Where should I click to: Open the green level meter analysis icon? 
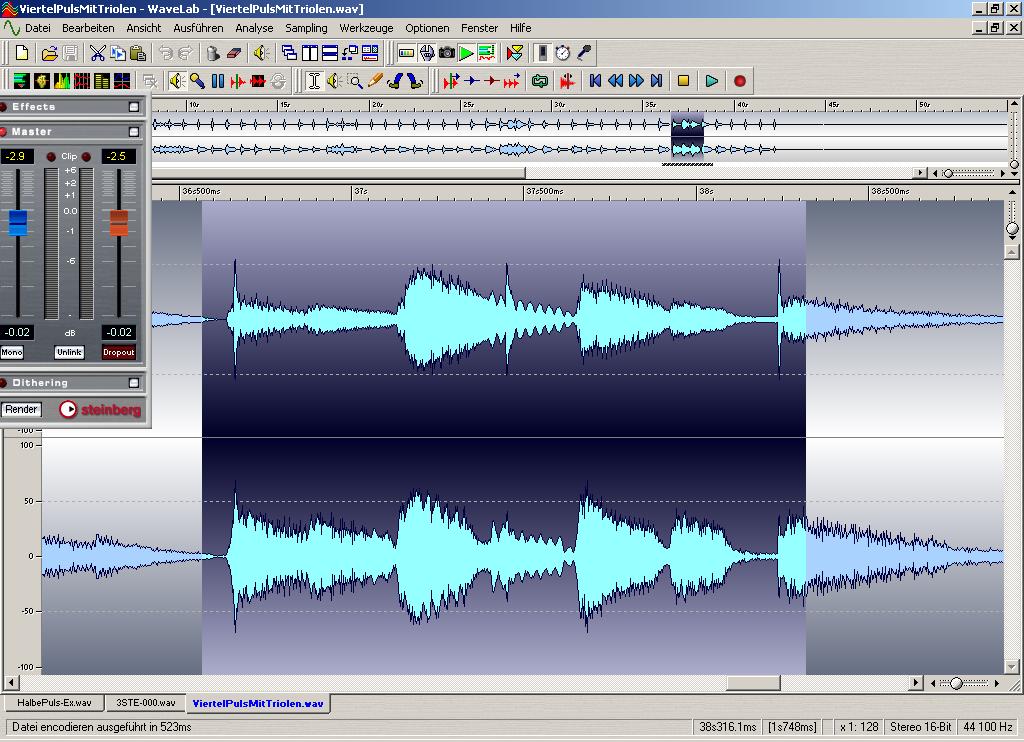tap(22, 81)
